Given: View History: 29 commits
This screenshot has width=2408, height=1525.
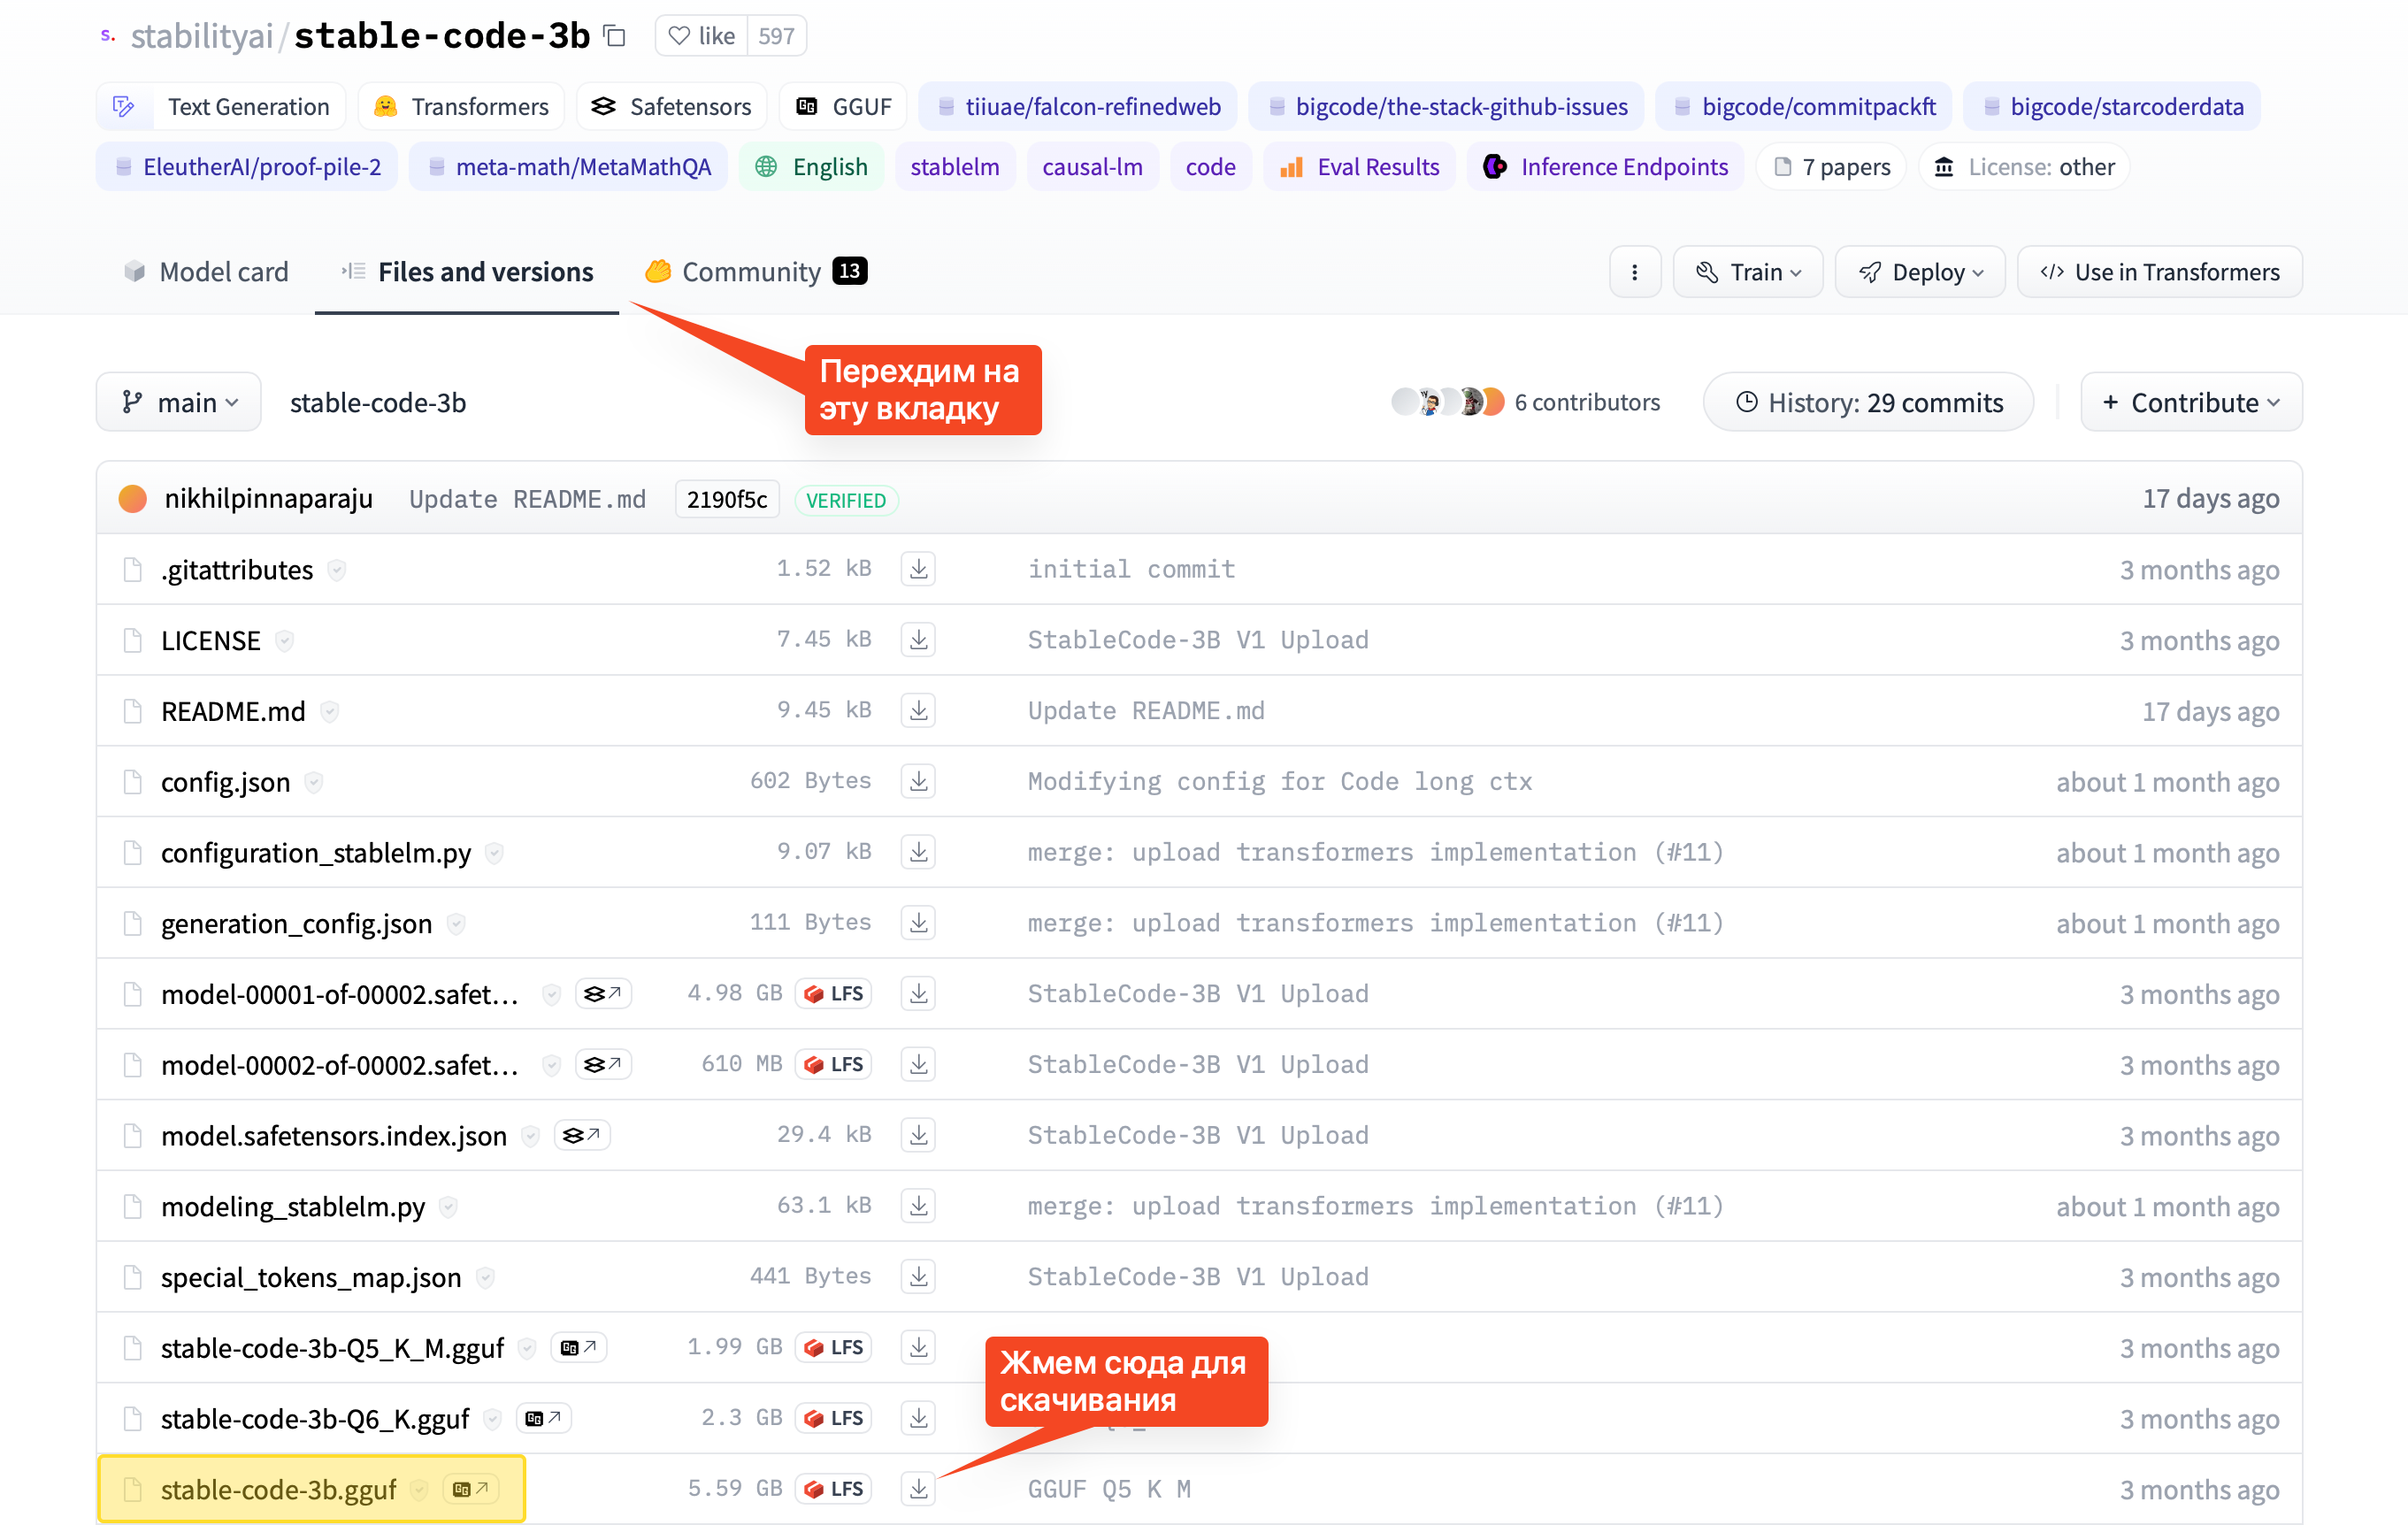Looking at the screenshot, I should [x=1868, y=402].
